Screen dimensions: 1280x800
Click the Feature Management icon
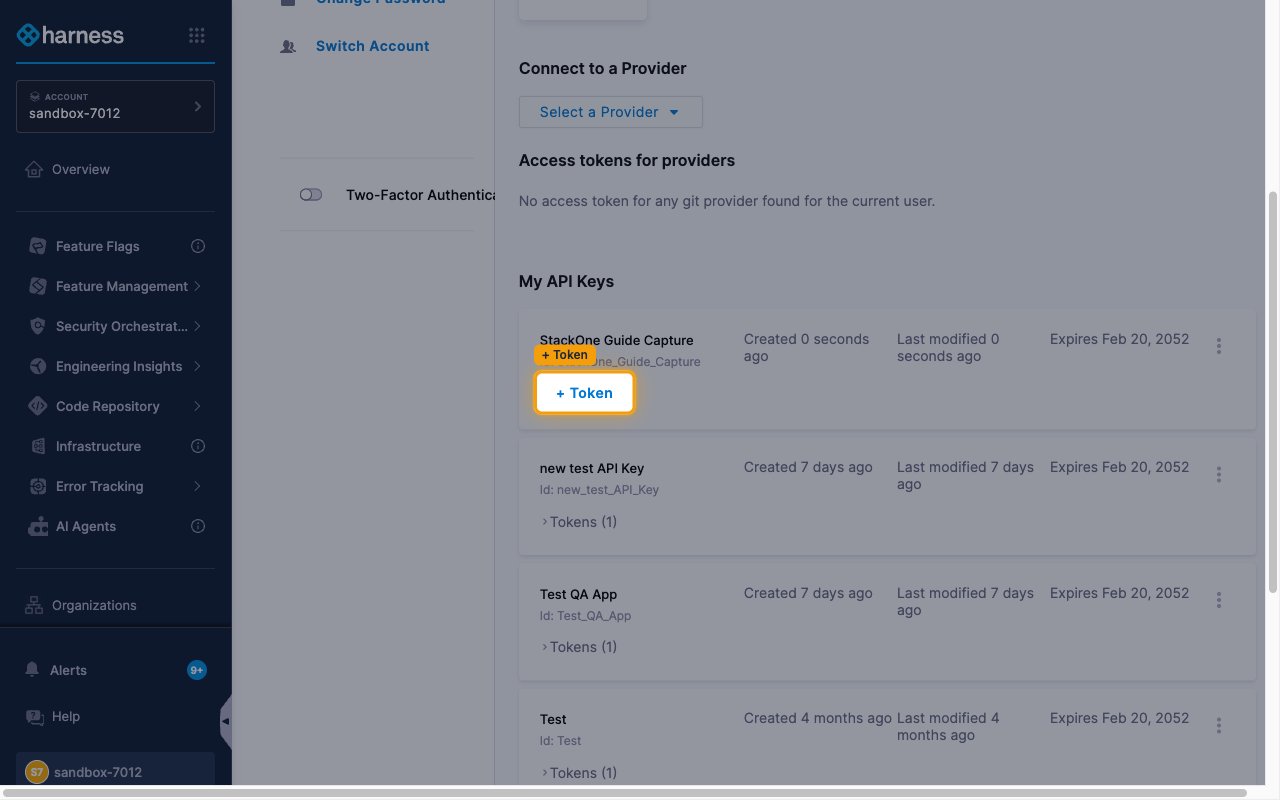click(x=38, y=286)
